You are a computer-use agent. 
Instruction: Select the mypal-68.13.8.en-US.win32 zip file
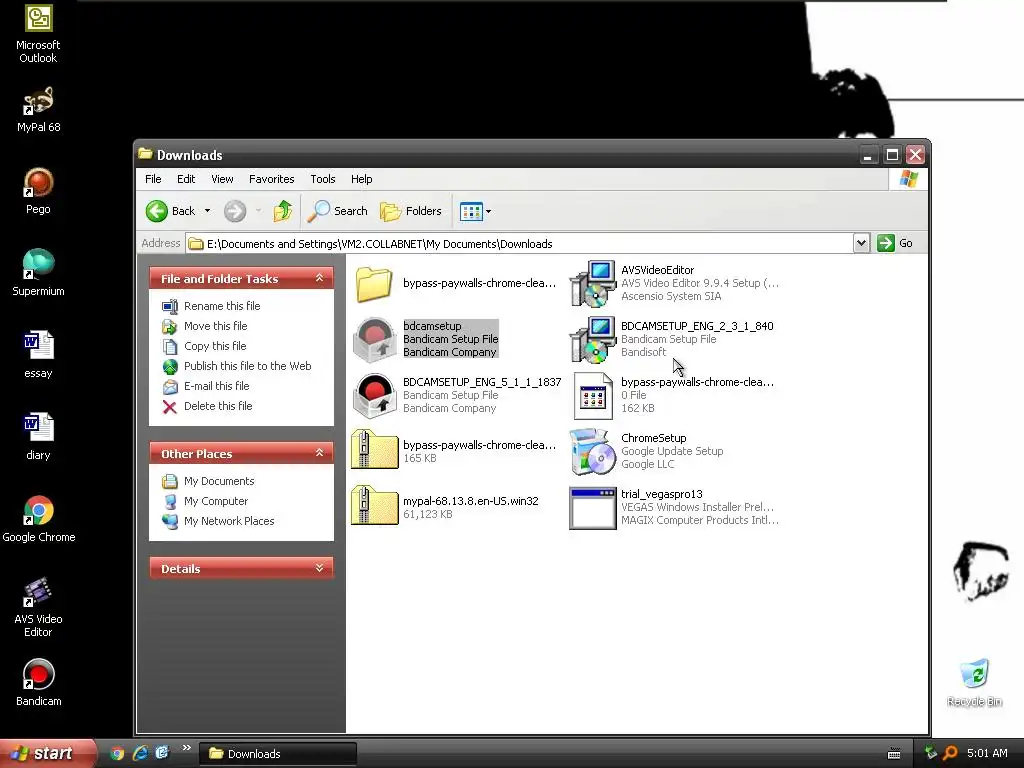pos(374,507)
